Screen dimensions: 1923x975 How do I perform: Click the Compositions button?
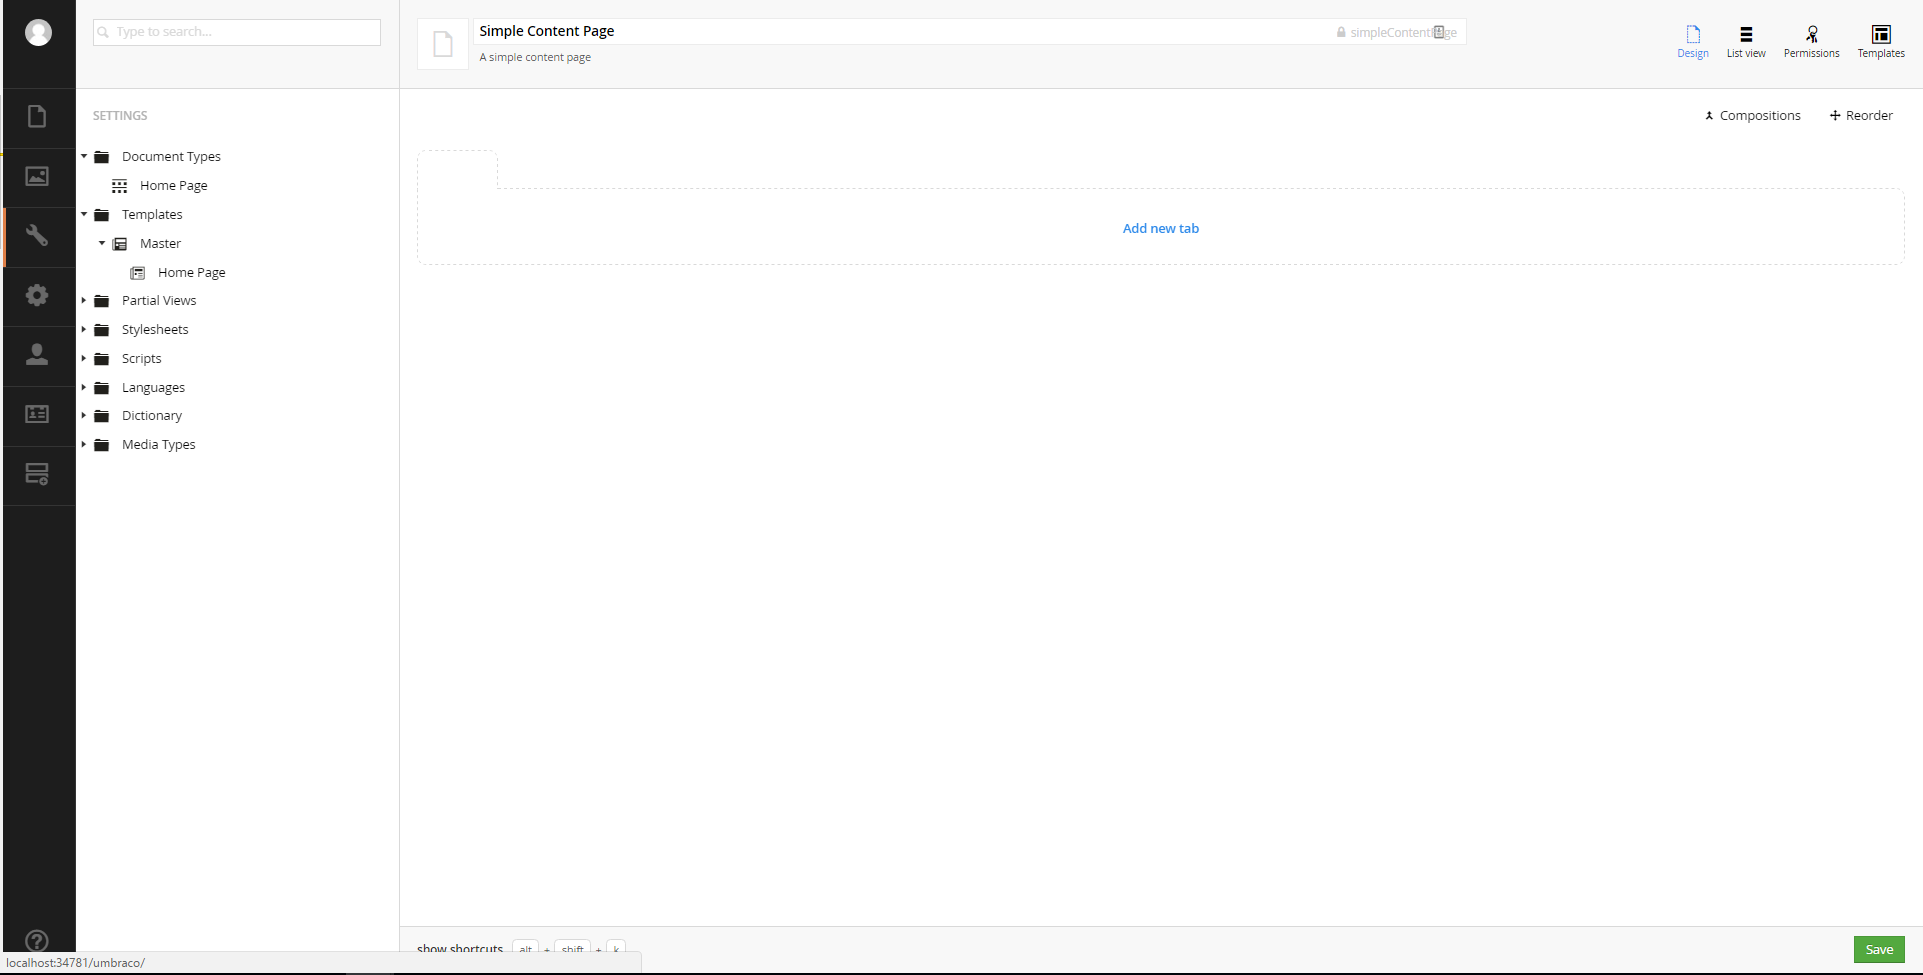pos(1752,116)
